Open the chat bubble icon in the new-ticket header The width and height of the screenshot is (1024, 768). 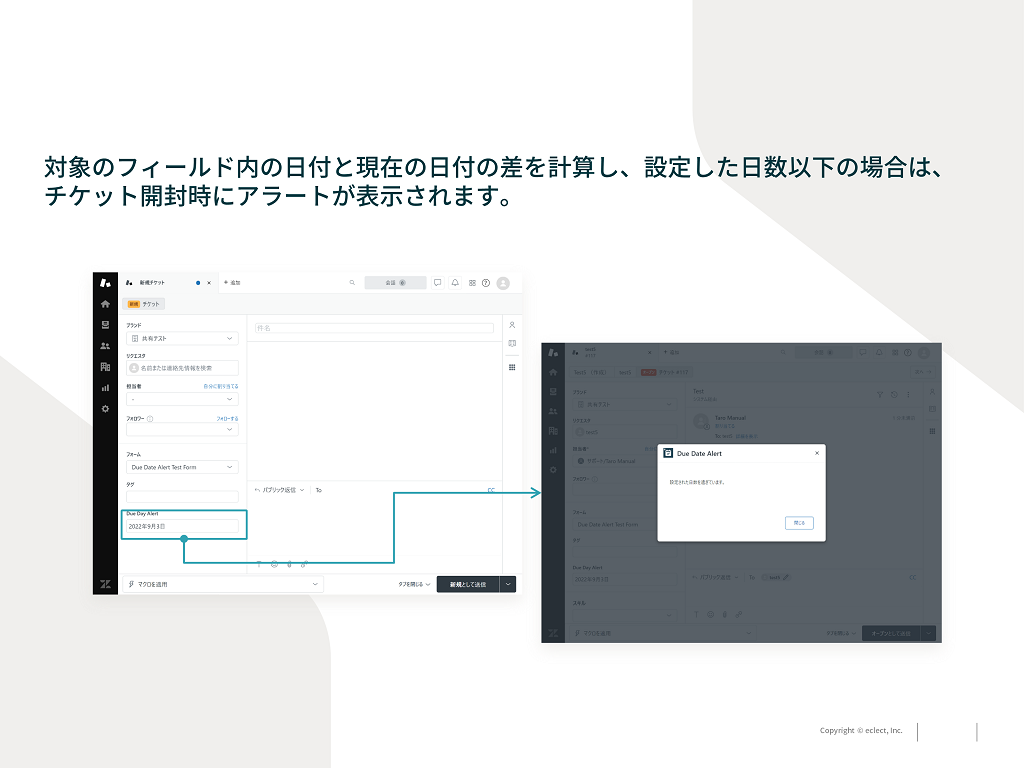[437, 283]
